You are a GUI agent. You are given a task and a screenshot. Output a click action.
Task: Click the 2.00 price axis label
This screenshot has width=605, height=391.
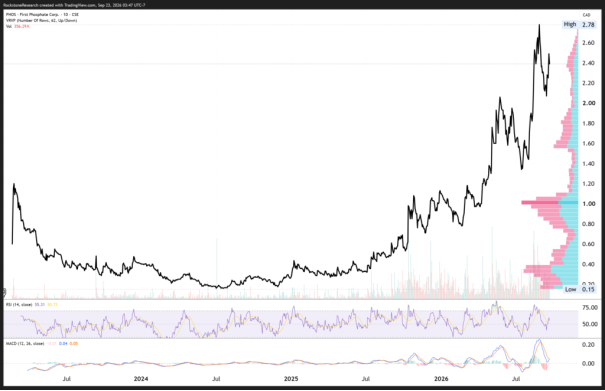tap(588, 103)
